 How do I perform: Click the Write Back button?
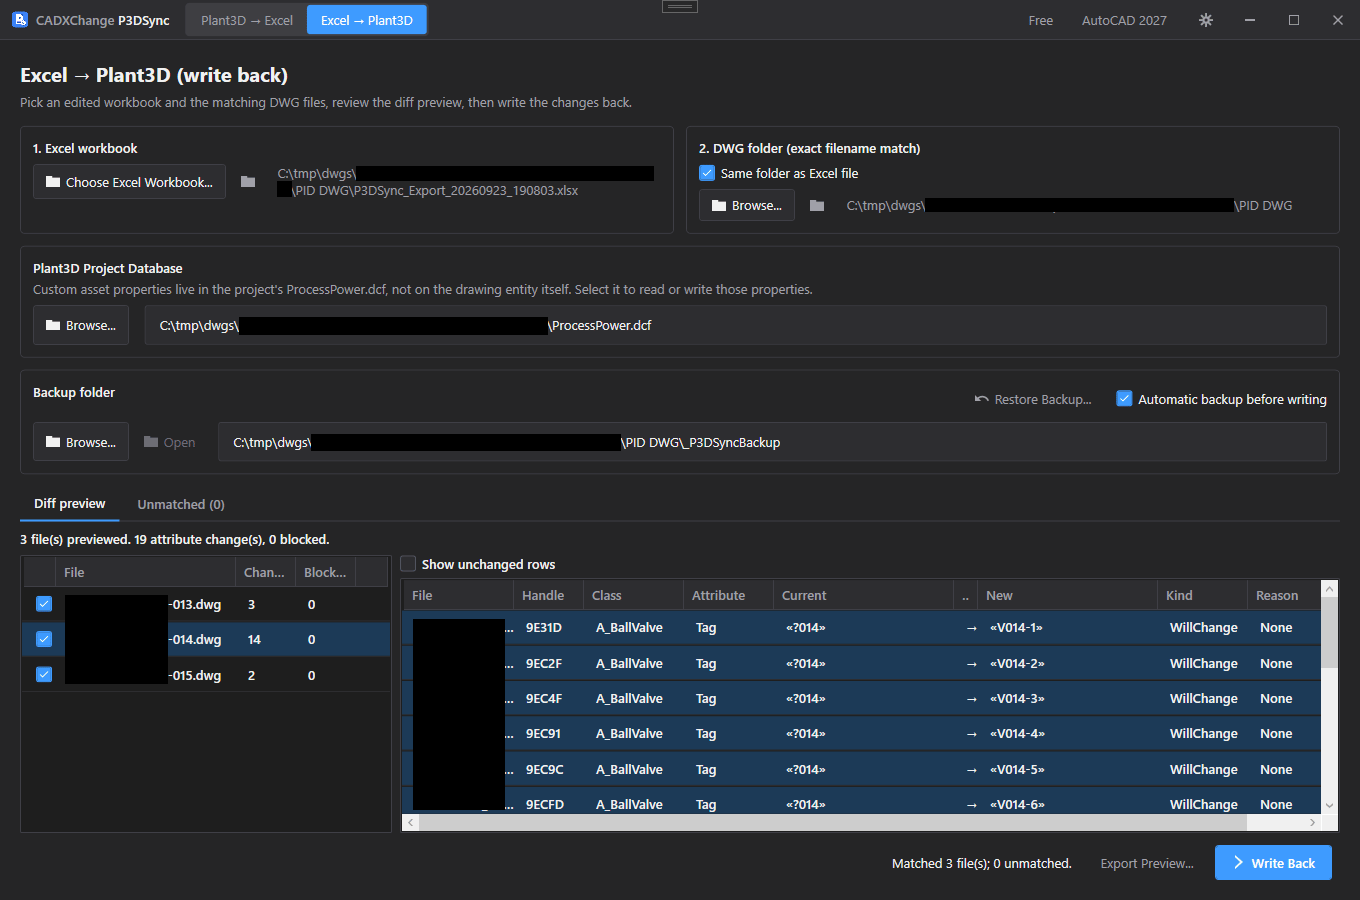pyautogui.click(x=1273, y=863)
